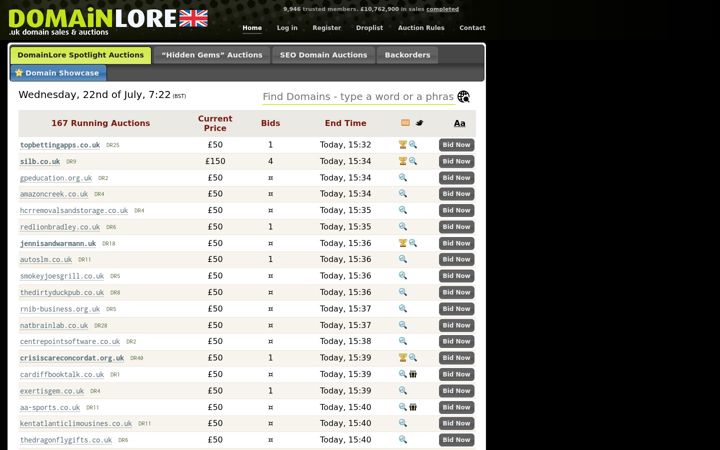
Task: Open the DomainLore Spotlight Auctions tab
Action: click(x=81, y=55)
